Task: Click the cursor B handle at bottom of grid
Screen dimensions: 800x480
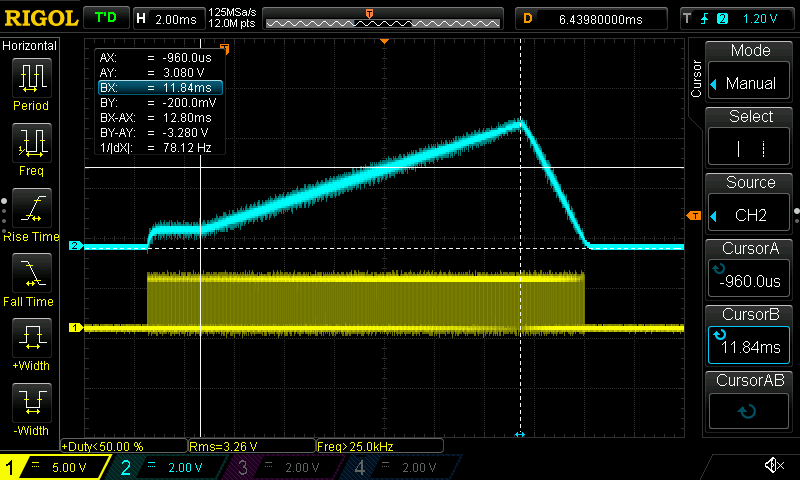Action: point(520,435)
